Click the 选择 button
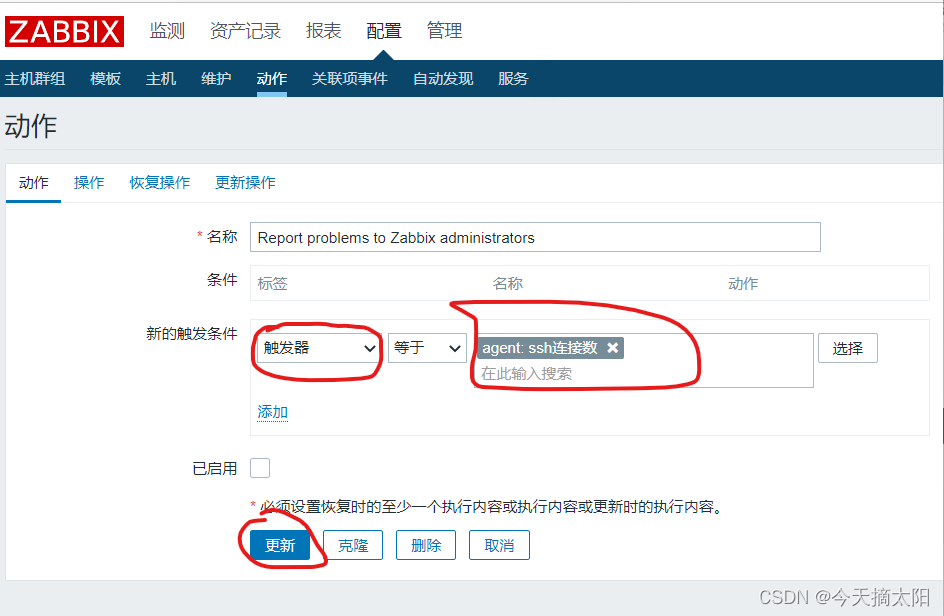The height and width of the screenshot is (616, 944). [848, 348]
